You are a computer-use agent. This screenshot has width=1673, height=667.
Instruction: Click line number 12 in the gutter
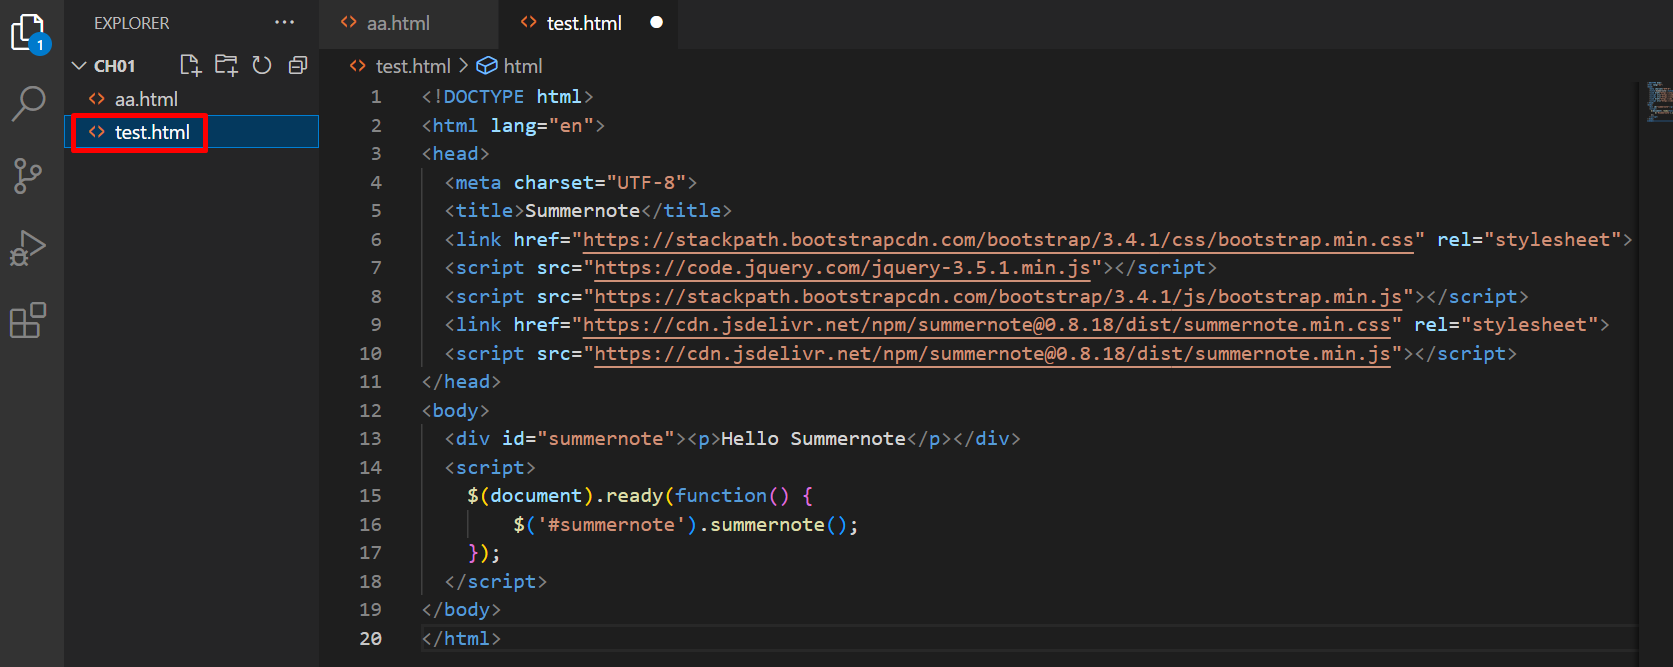click(x=370, y=411)
